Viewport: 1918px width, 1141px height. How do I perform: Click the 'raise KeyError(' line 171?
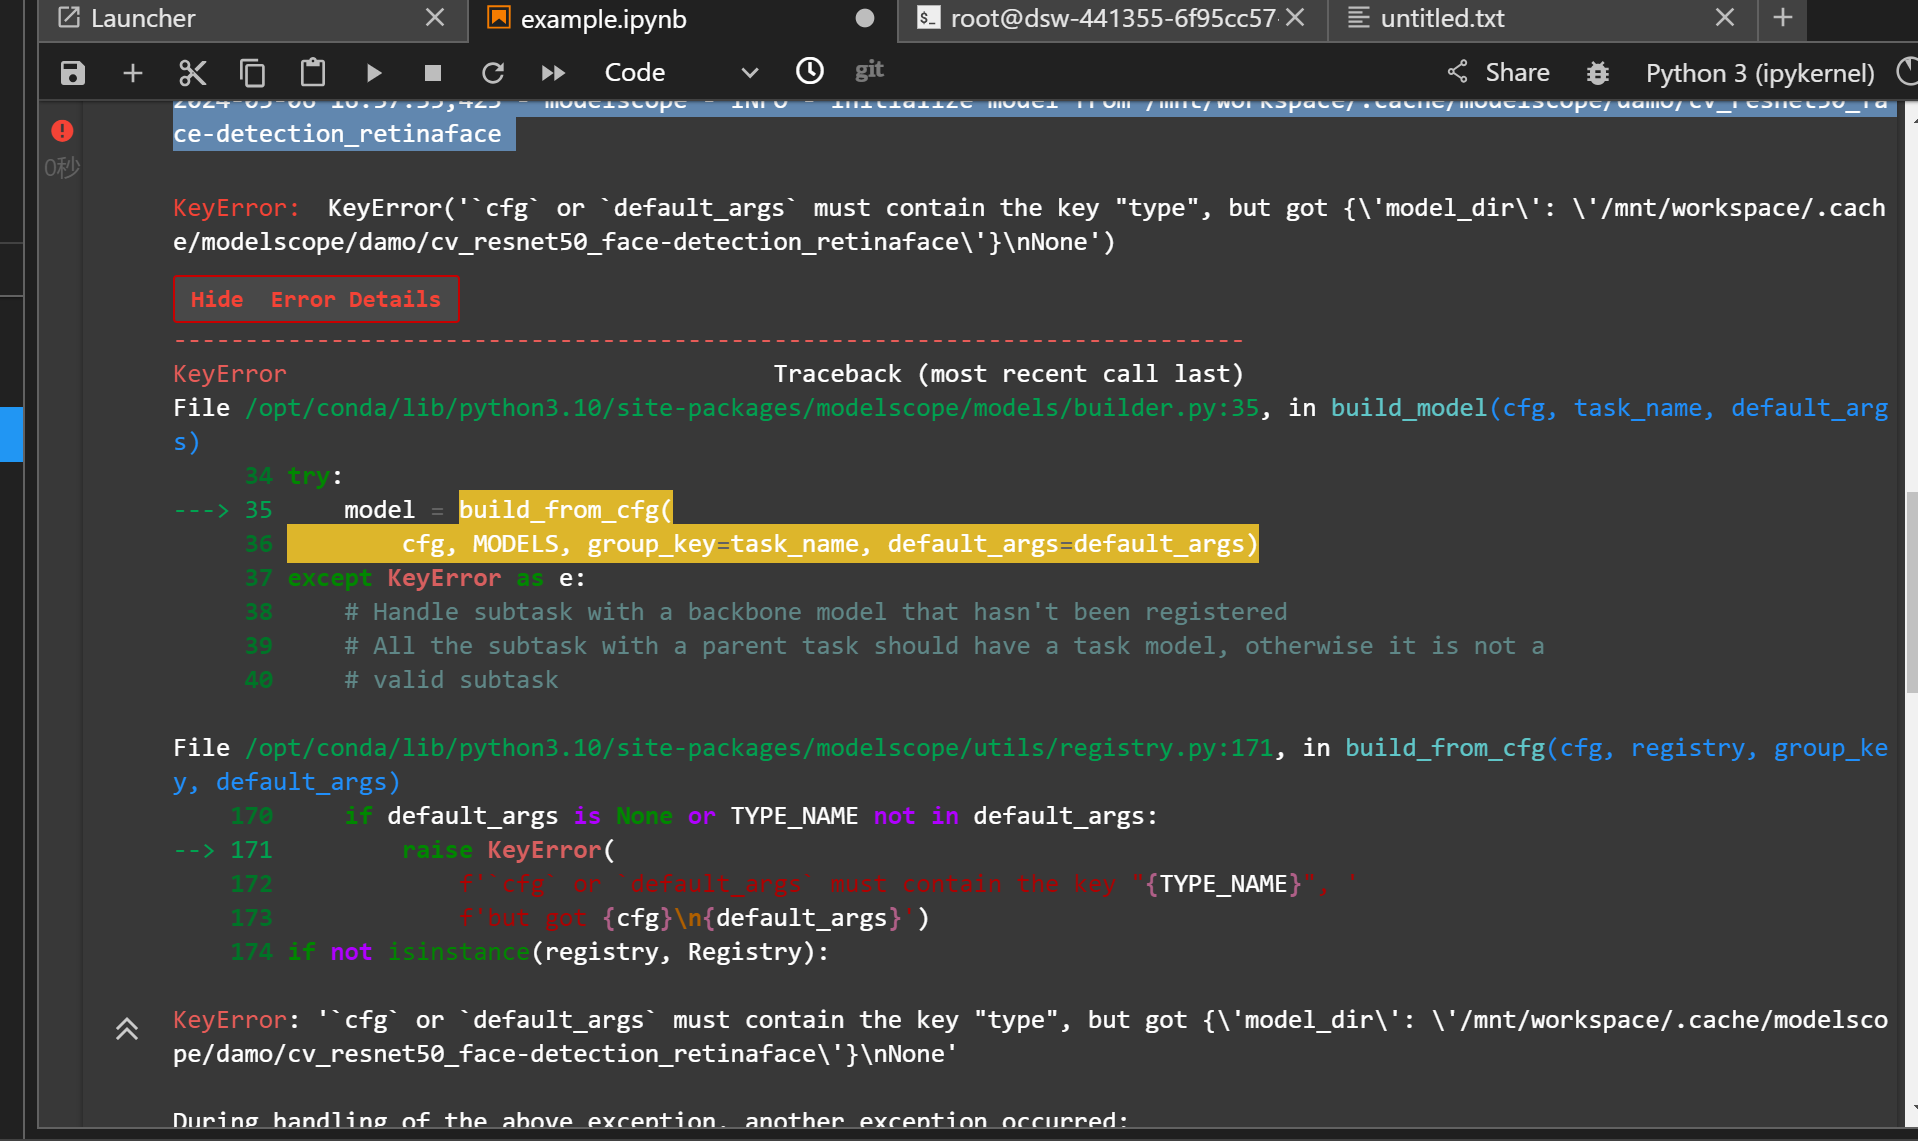pyautogui.click(x=509, y=850)
